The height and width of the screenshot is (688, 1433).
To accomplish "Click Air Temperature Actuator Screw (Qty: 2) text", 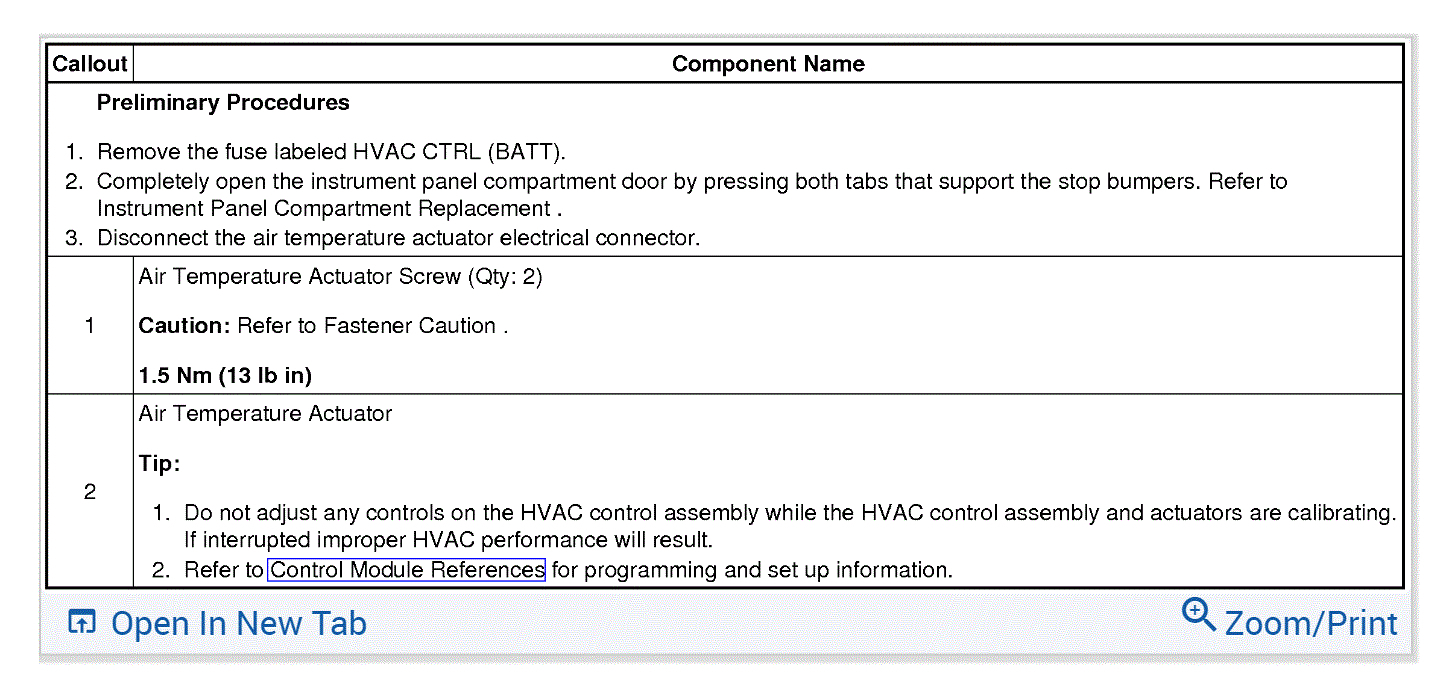I will click(340, 277).
